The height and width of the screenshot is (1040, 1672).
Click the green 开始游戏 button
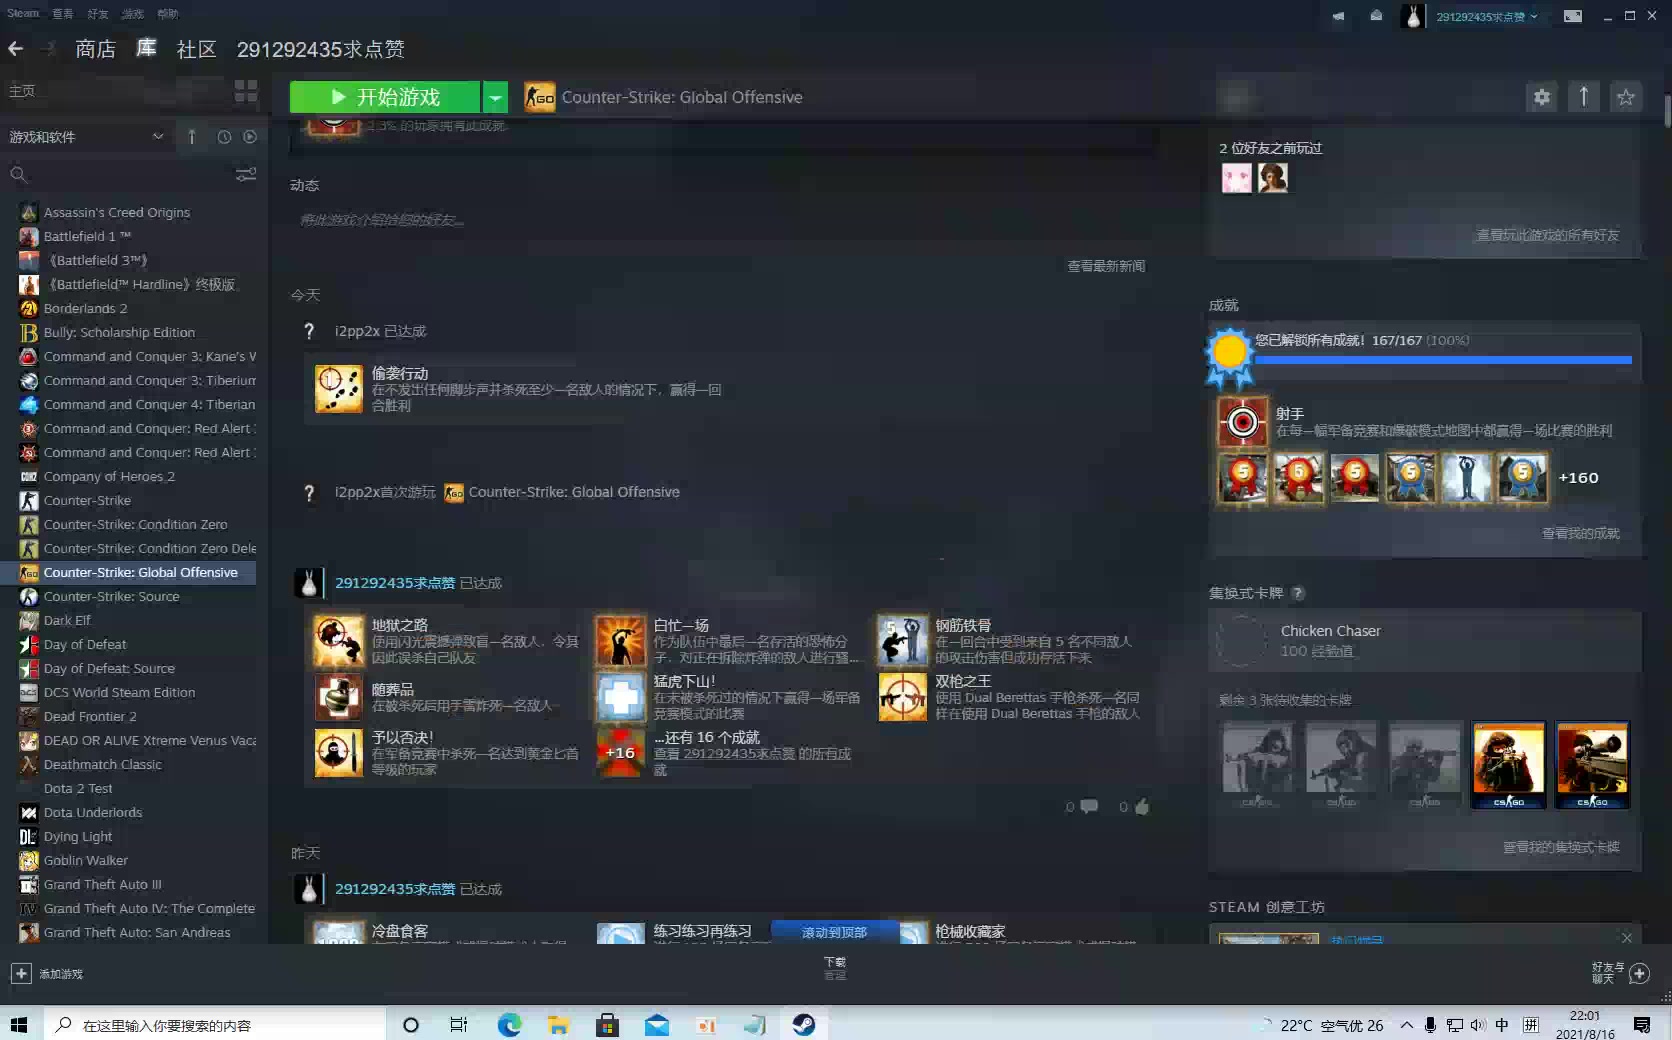(x=385, y=97)
